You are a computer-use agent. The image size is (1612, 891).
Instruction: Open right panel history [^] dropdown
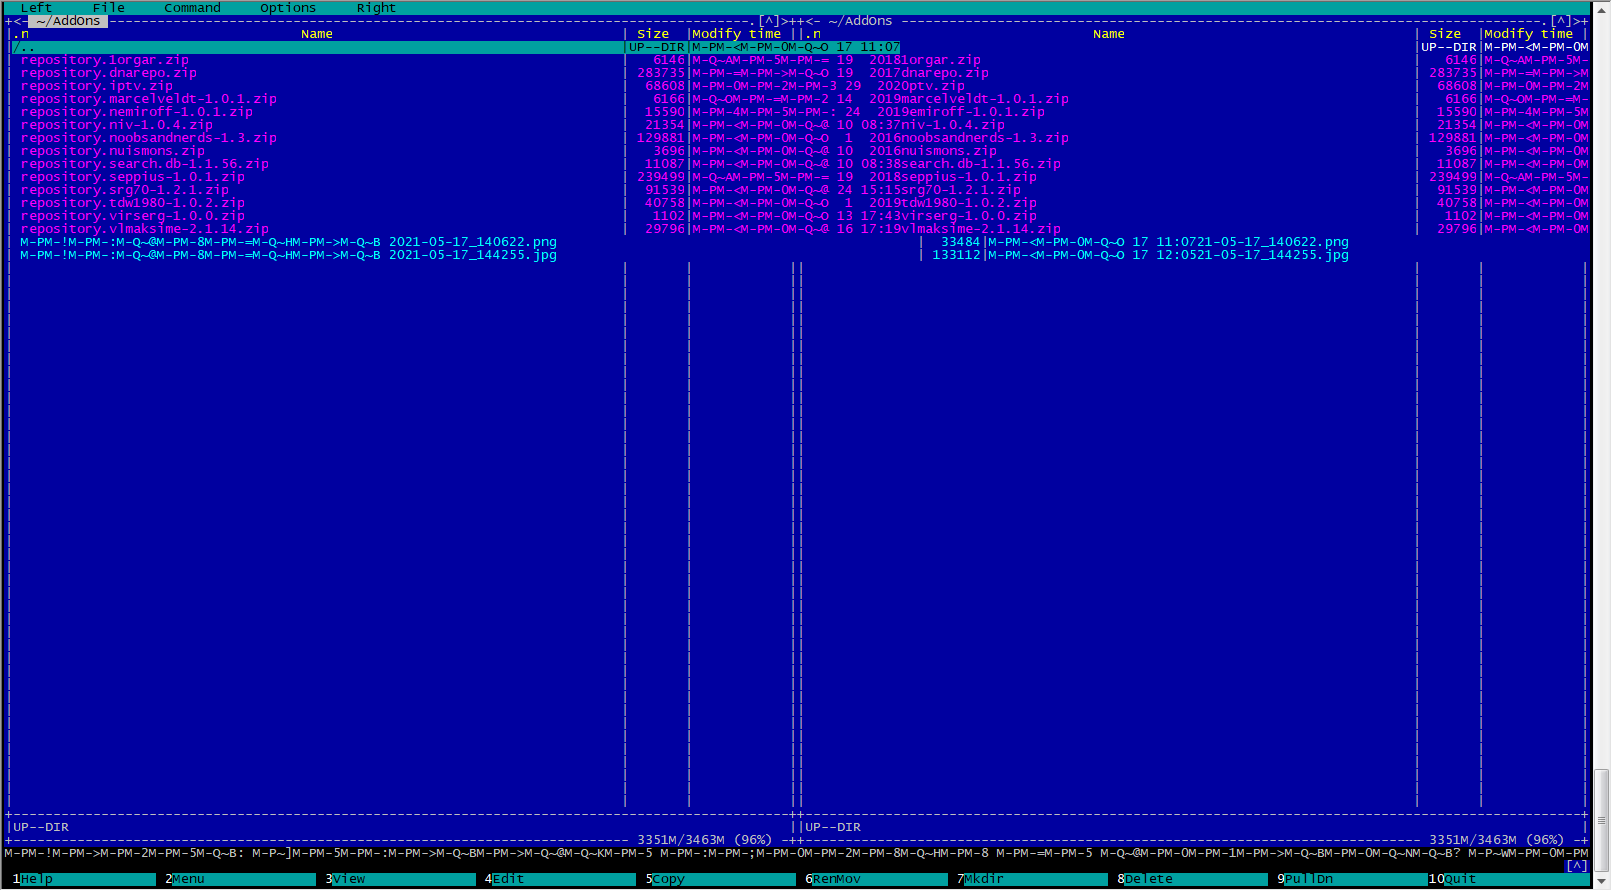pyautogui.click(x=1562, y=21)
